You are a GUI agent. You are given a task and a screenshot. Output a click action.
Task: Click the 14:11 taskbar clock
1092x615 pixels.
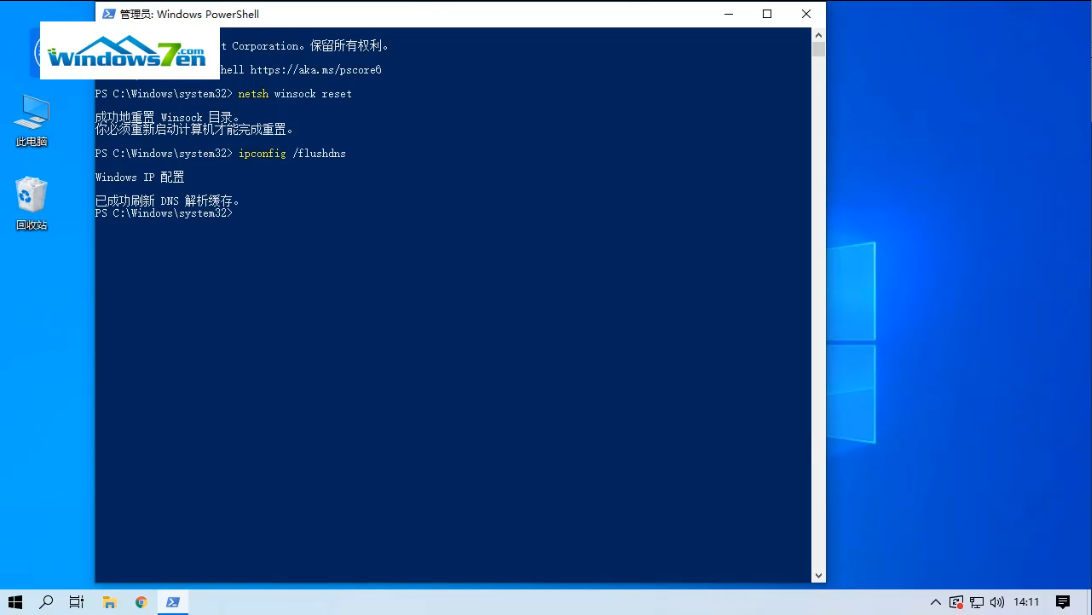(1026, 602)
